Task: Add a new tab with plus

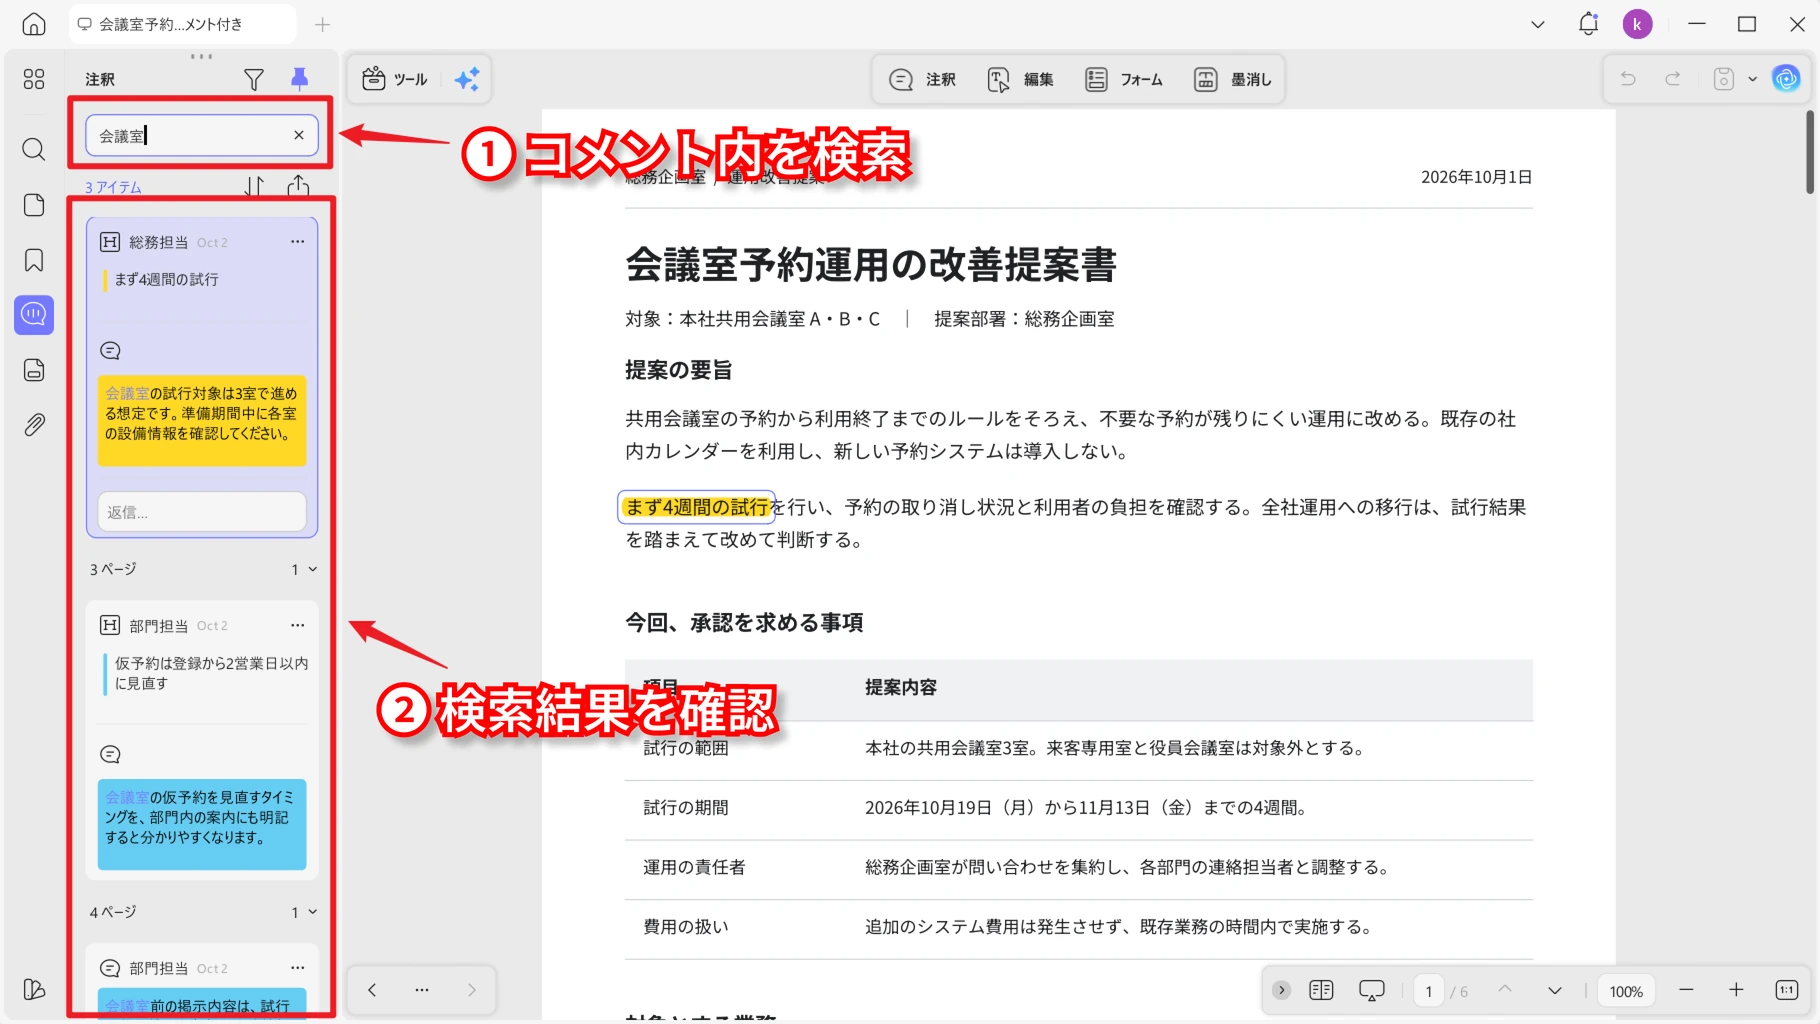Action: coord(322,24)
